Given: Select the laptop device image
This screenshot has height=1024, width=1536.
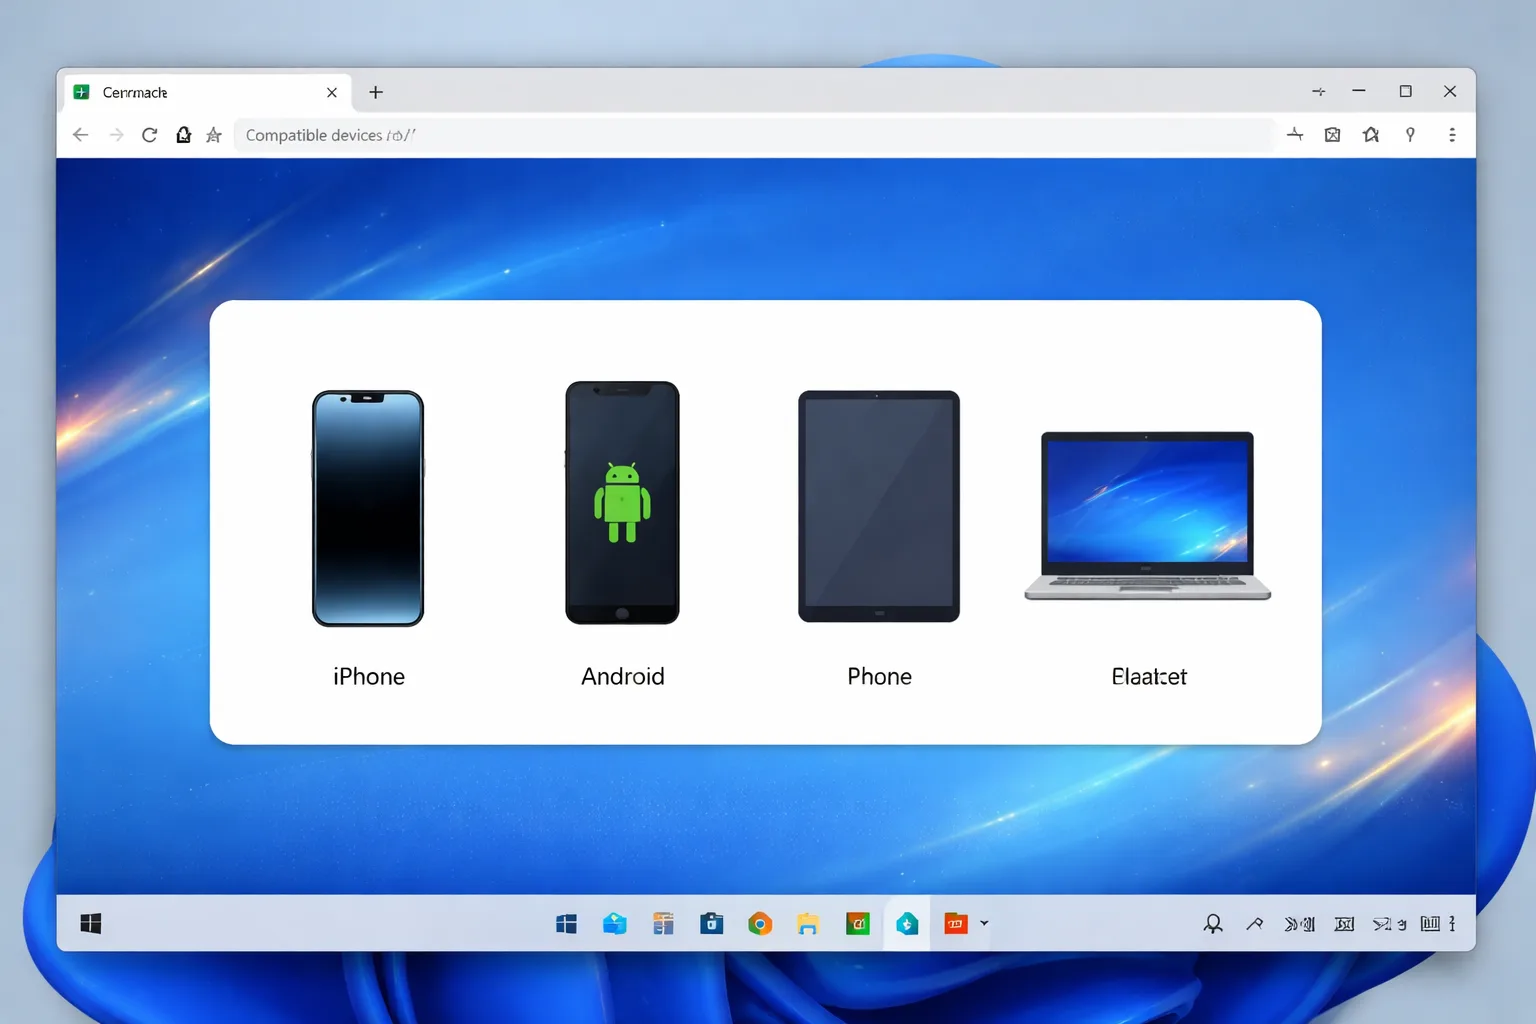Looking at the screenshot, I should (x=1148, y=516).
